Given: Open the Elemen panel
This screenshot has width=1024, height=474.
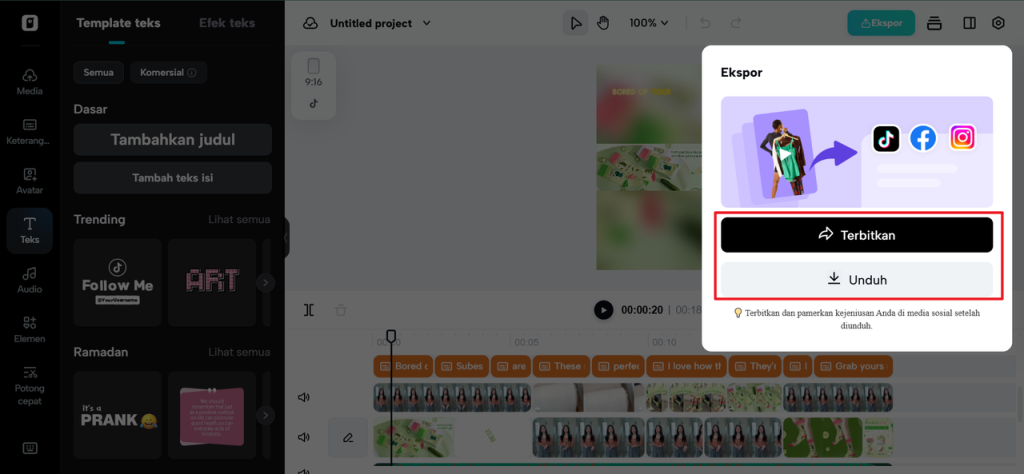Looking at the screenshot, I should [29, 330].
